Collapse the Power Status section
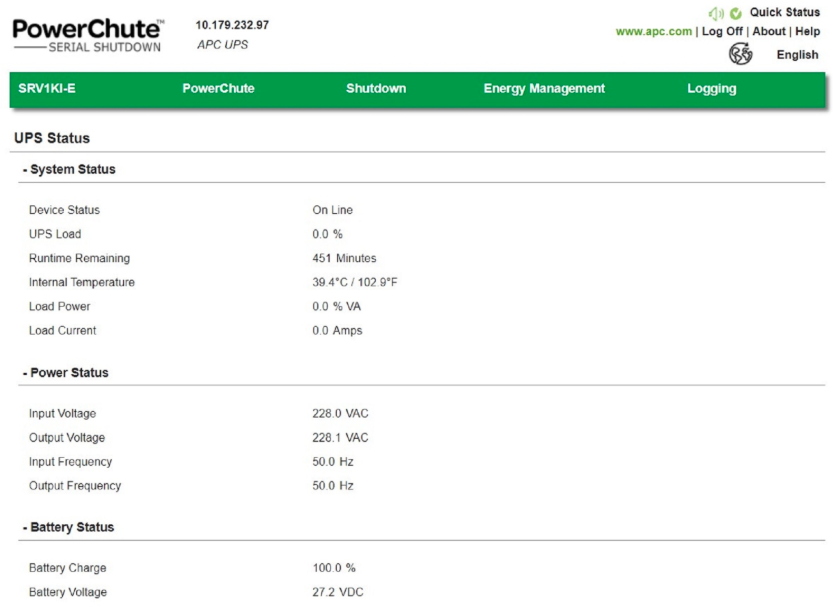Image resolution: width=833 pixels, height=615 pixels. pyautogui.click(x=65, y=373)
